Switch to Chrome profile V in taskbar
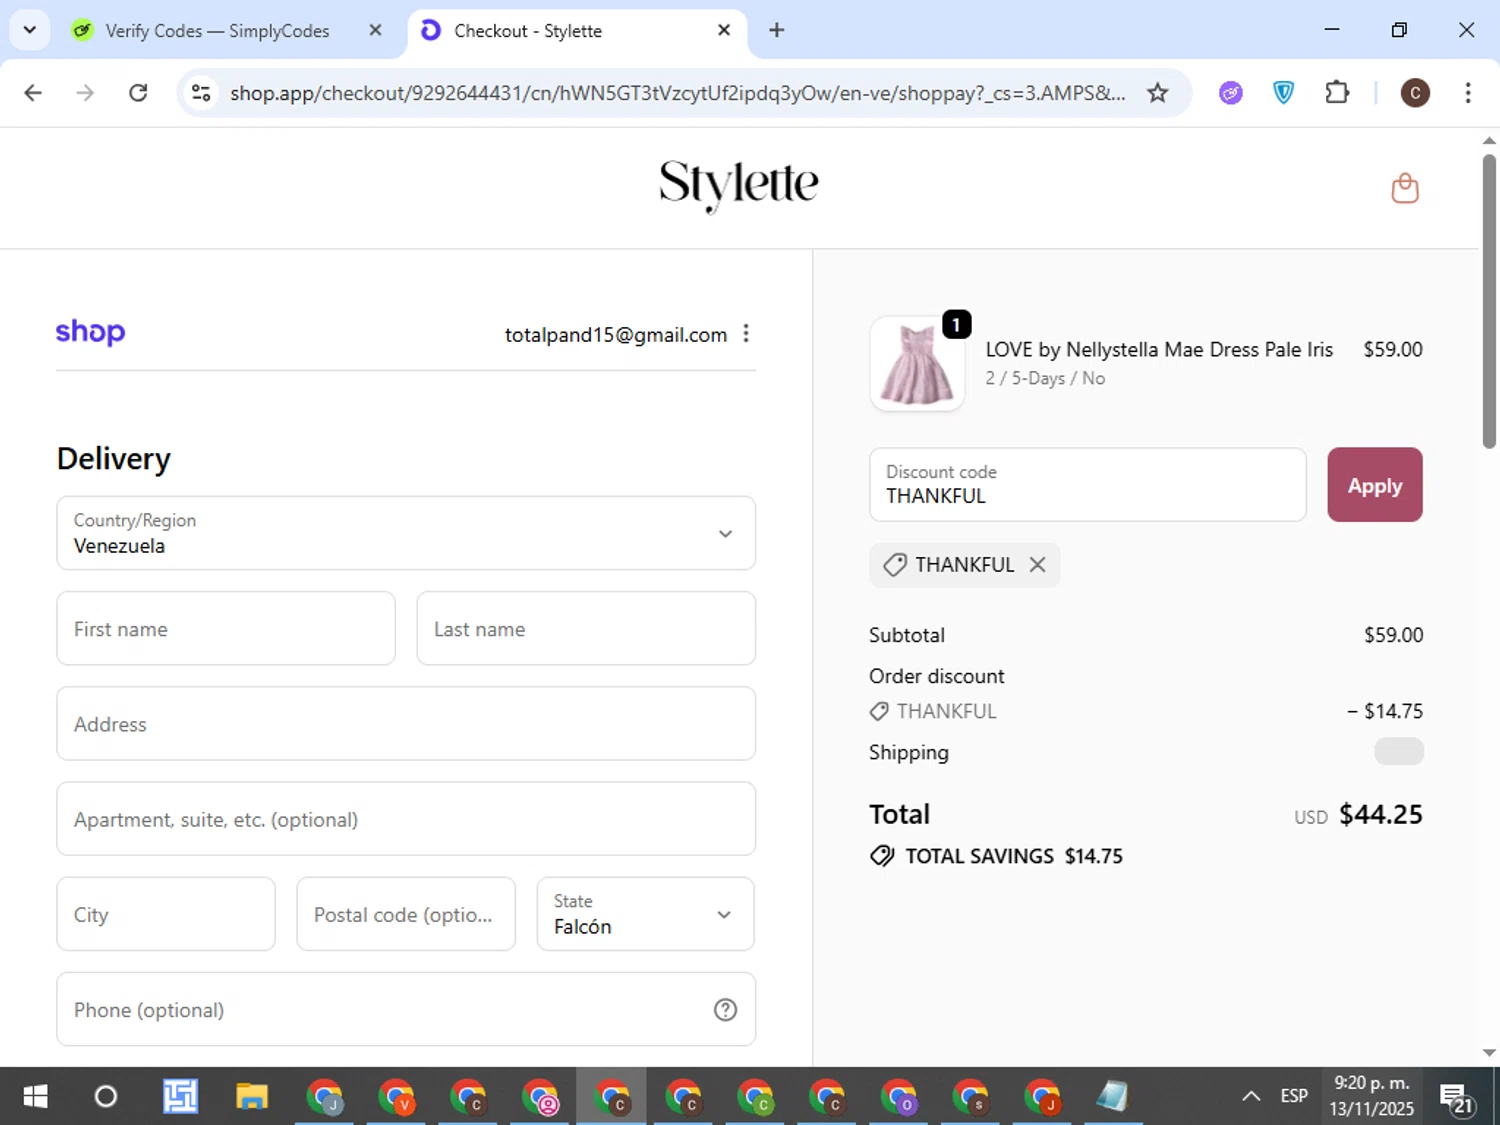 click(x=396, y=1097)
